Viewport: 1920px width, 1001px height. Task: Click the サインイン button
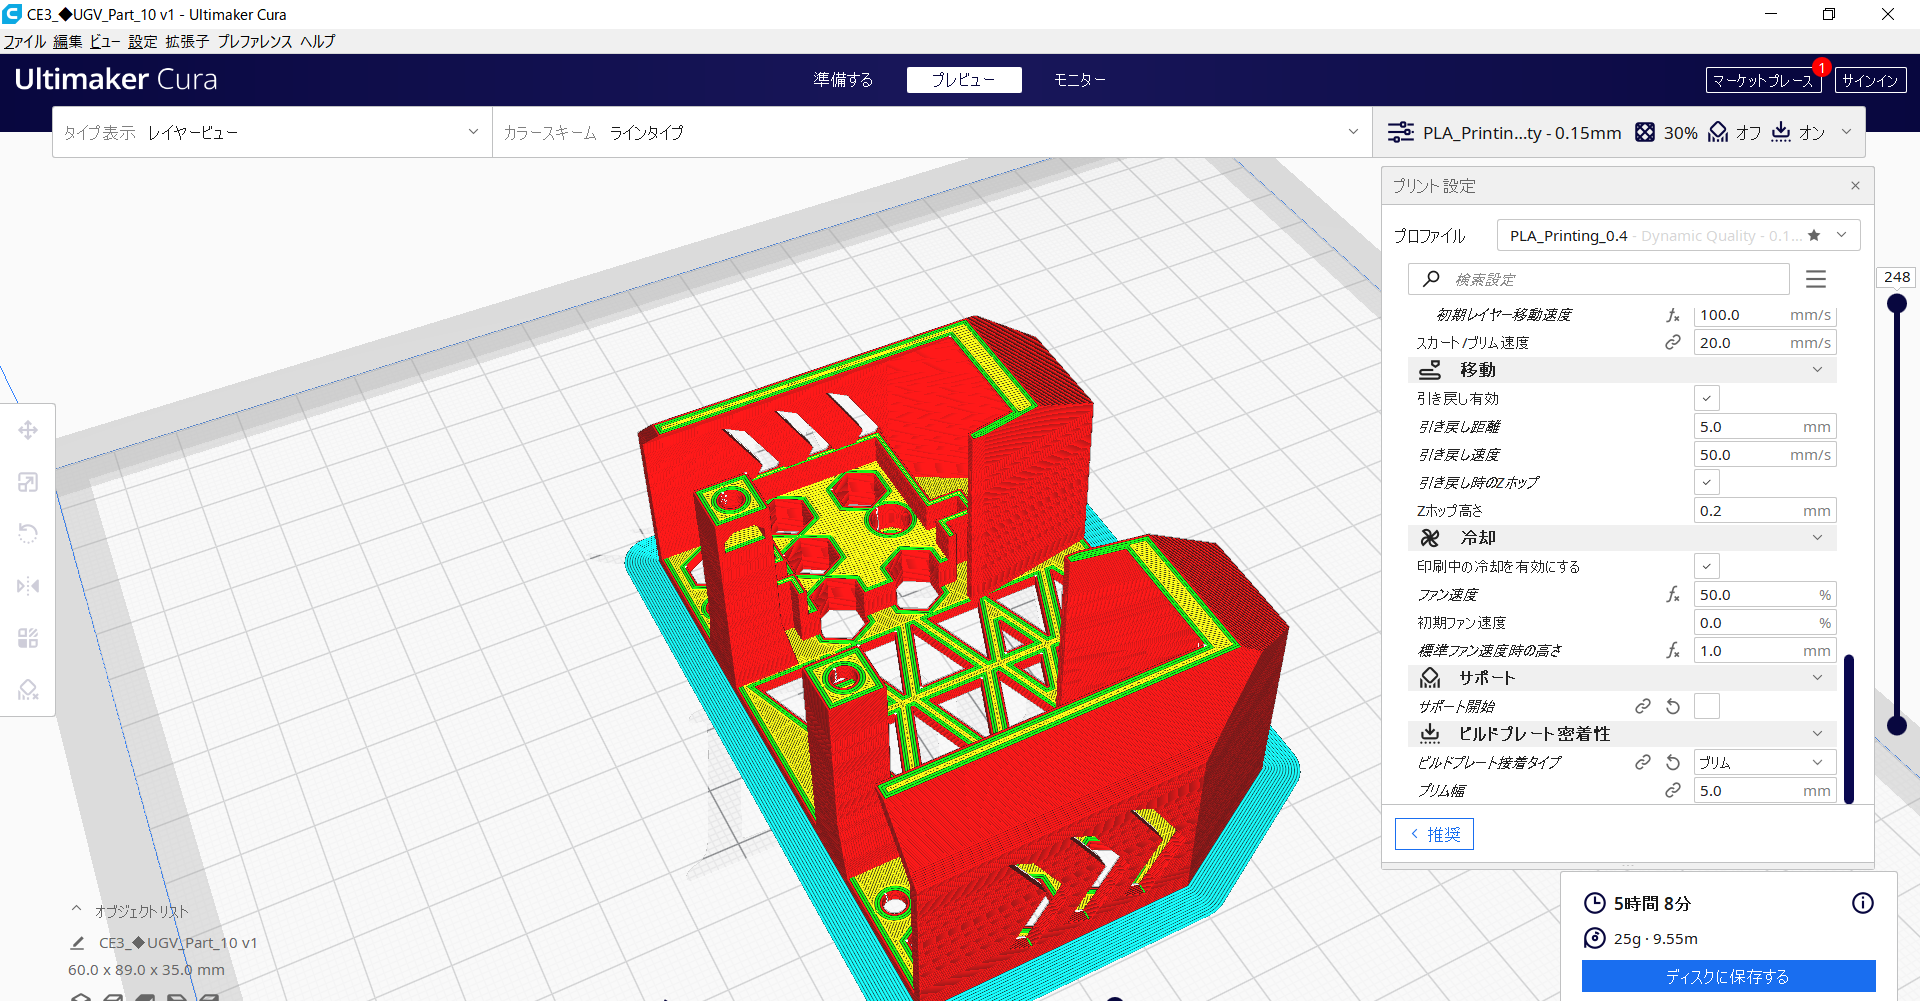[1870, 80]
